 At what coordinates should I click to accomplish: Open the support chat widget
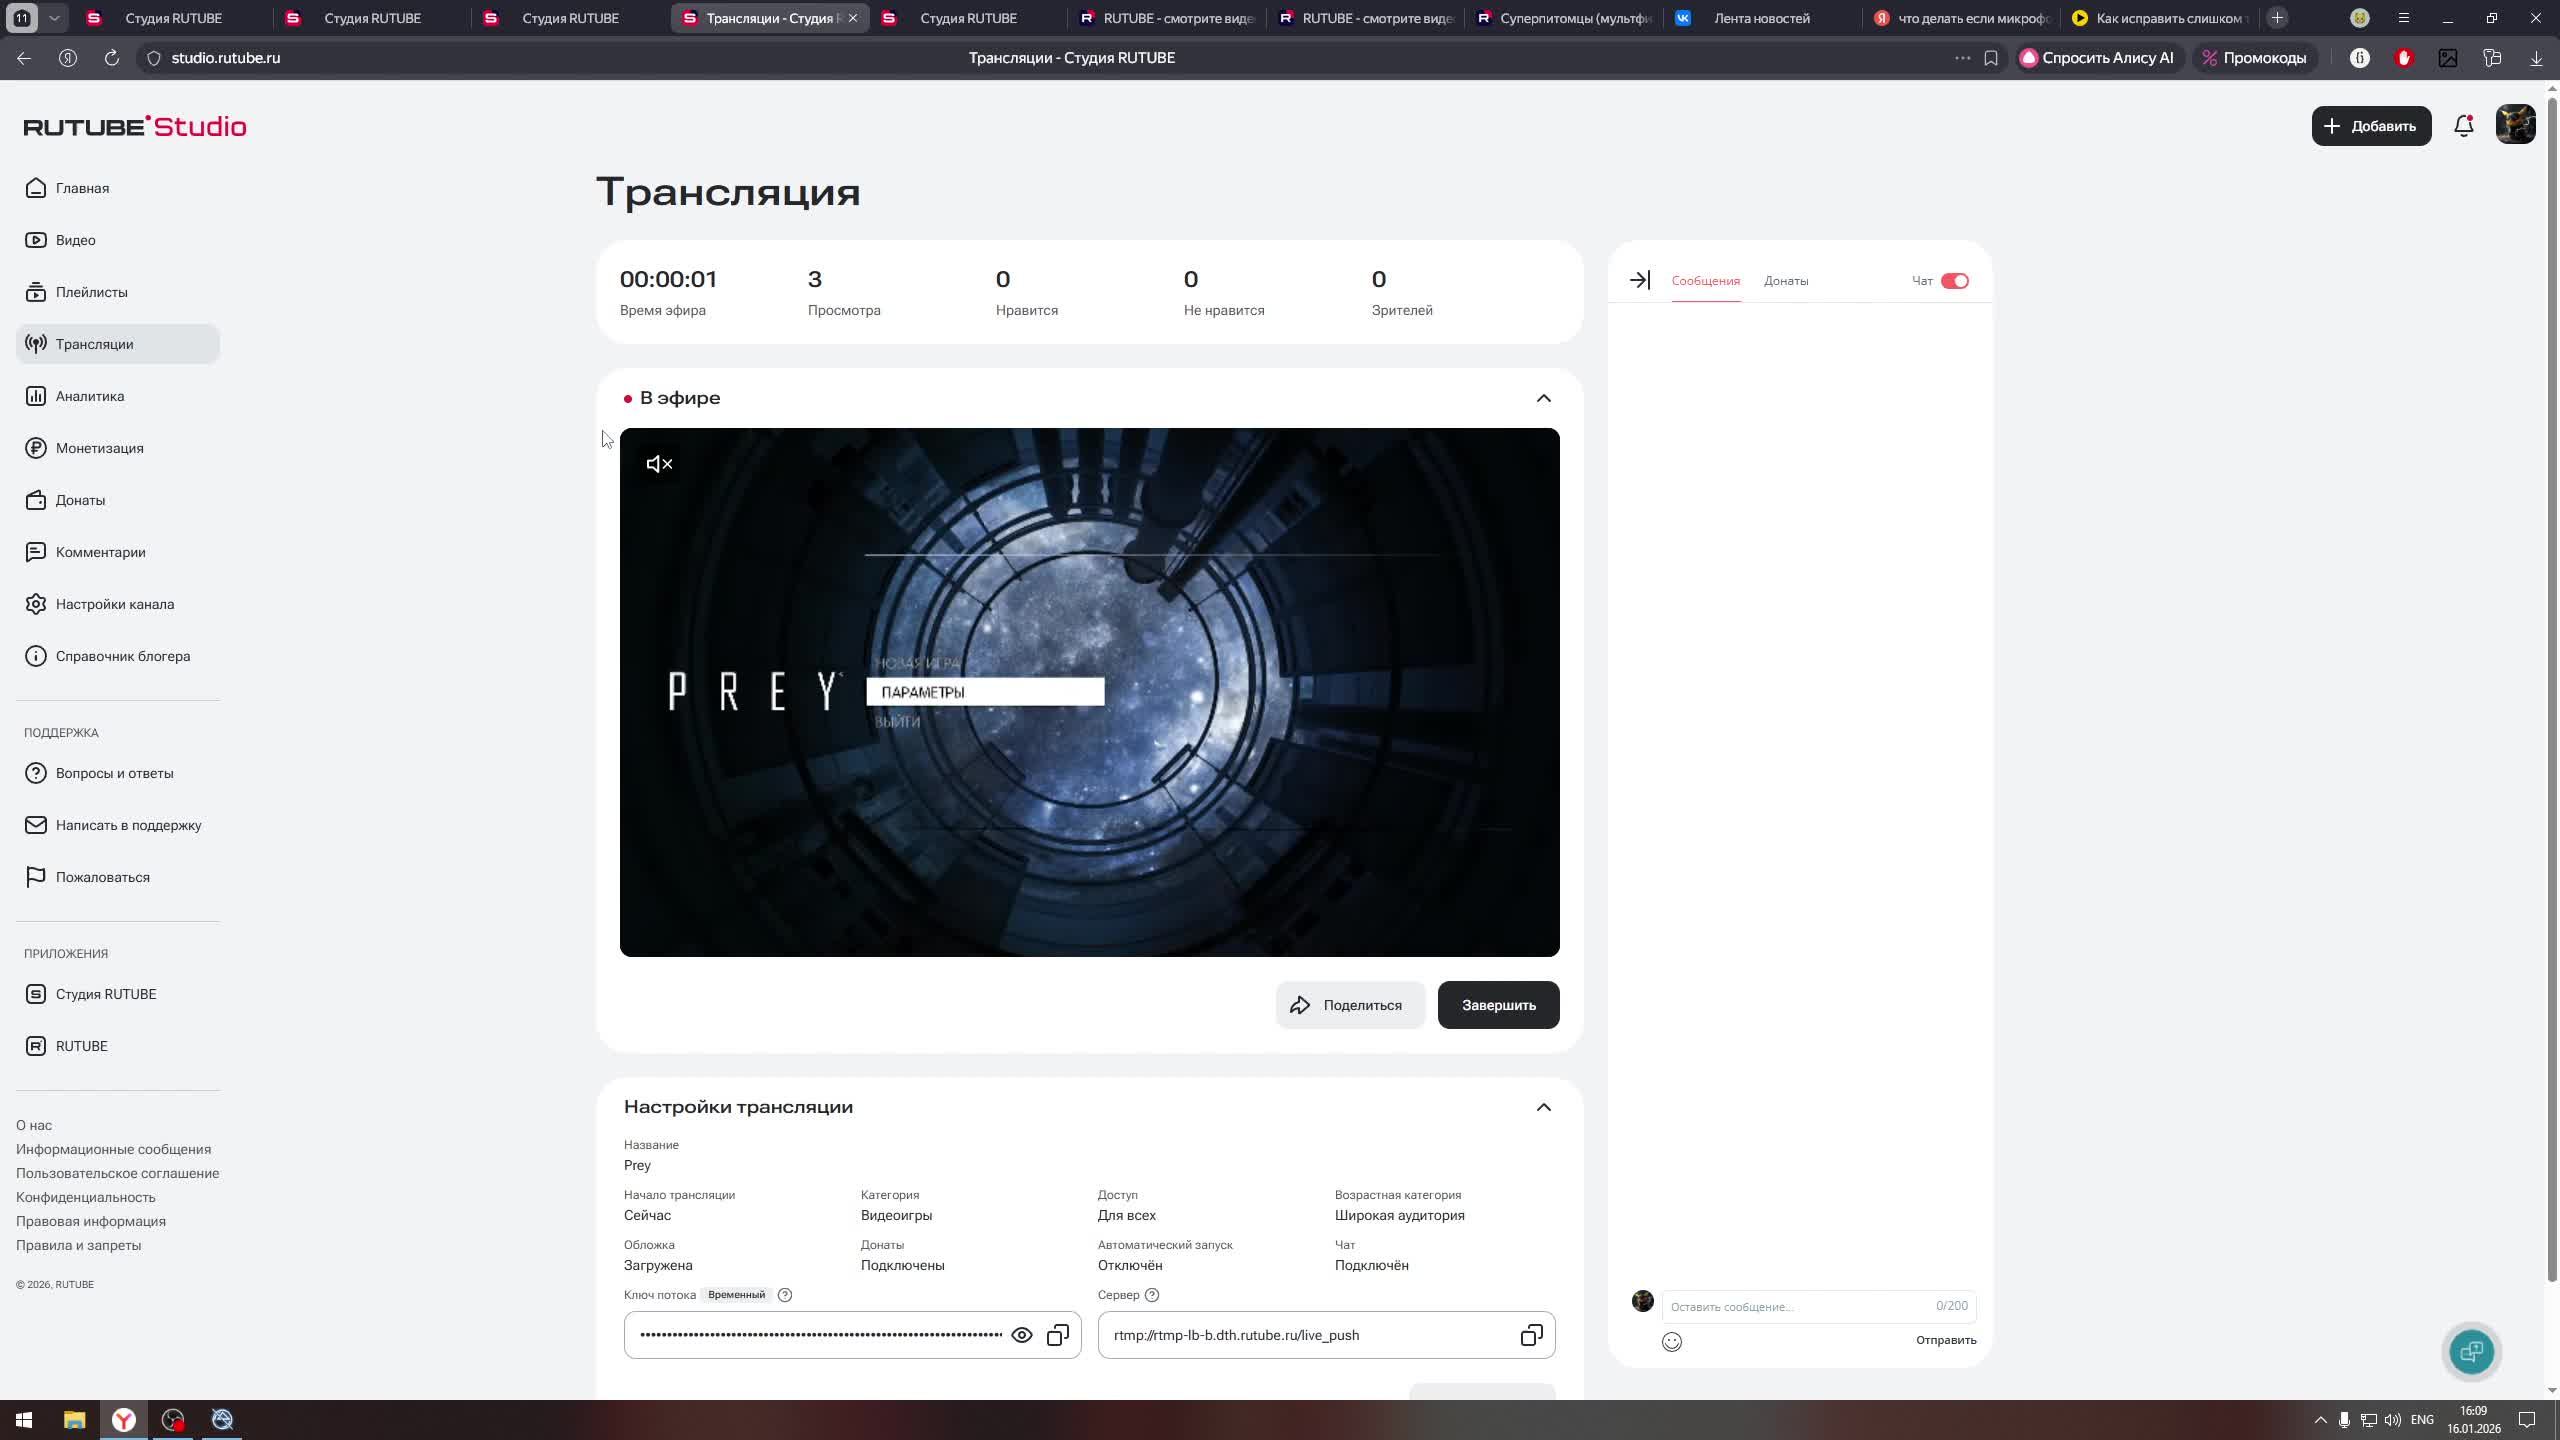(x=2472, y=1352)
